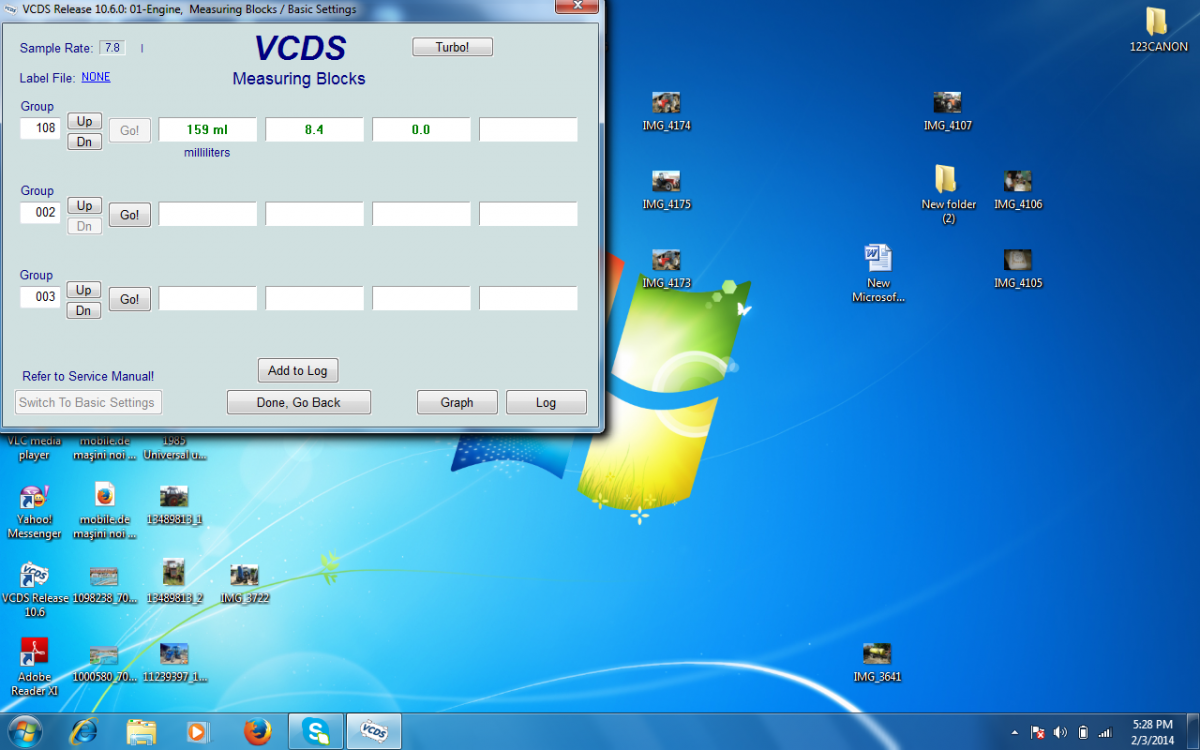
Task: Select the 1098238_70... desktop image
Action: tap(104, 584)
